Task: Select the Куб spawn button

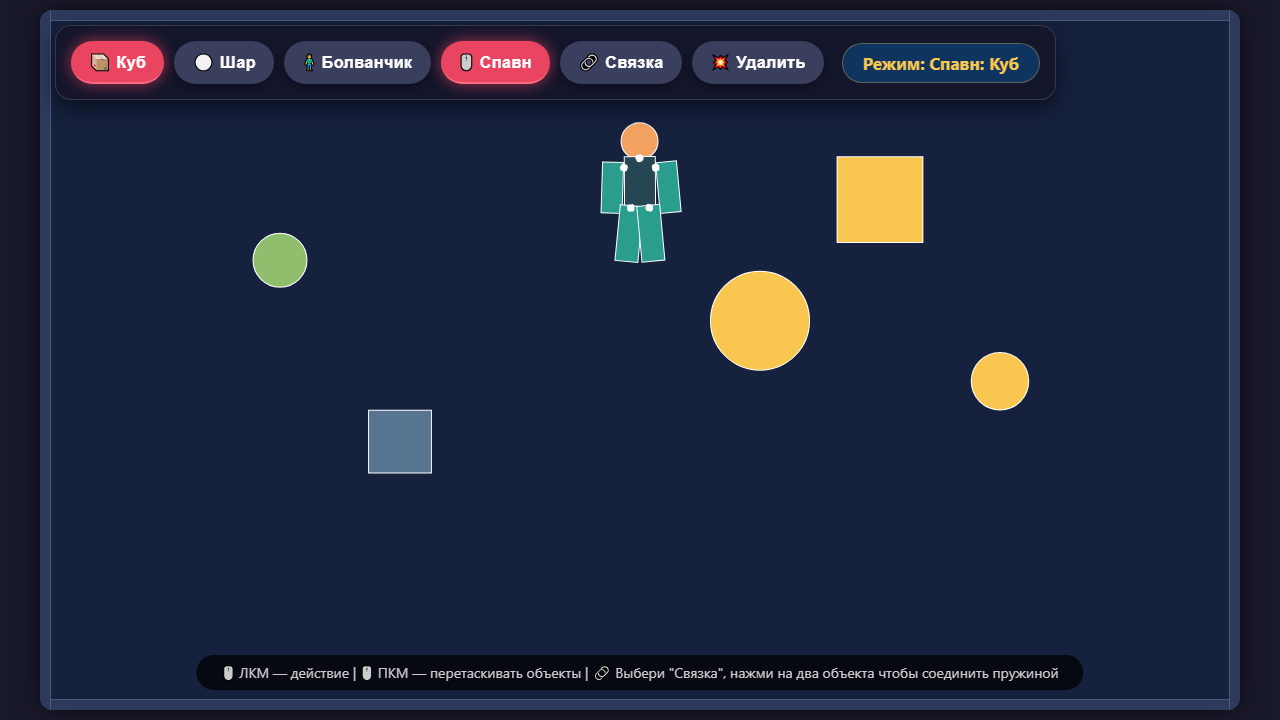Action: tap(117, 62)
